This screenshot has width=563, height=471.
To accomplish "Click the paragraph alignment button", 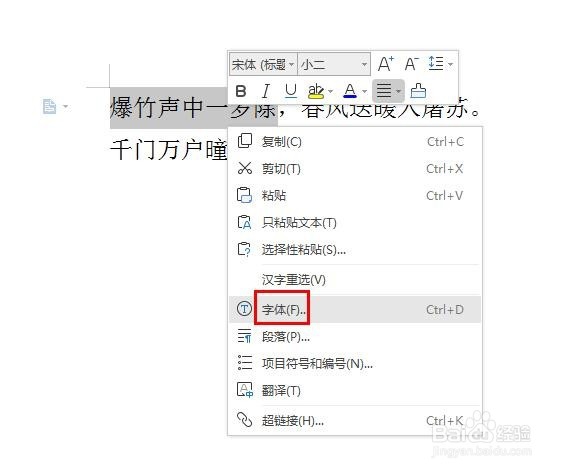I will tap(384, 91).
